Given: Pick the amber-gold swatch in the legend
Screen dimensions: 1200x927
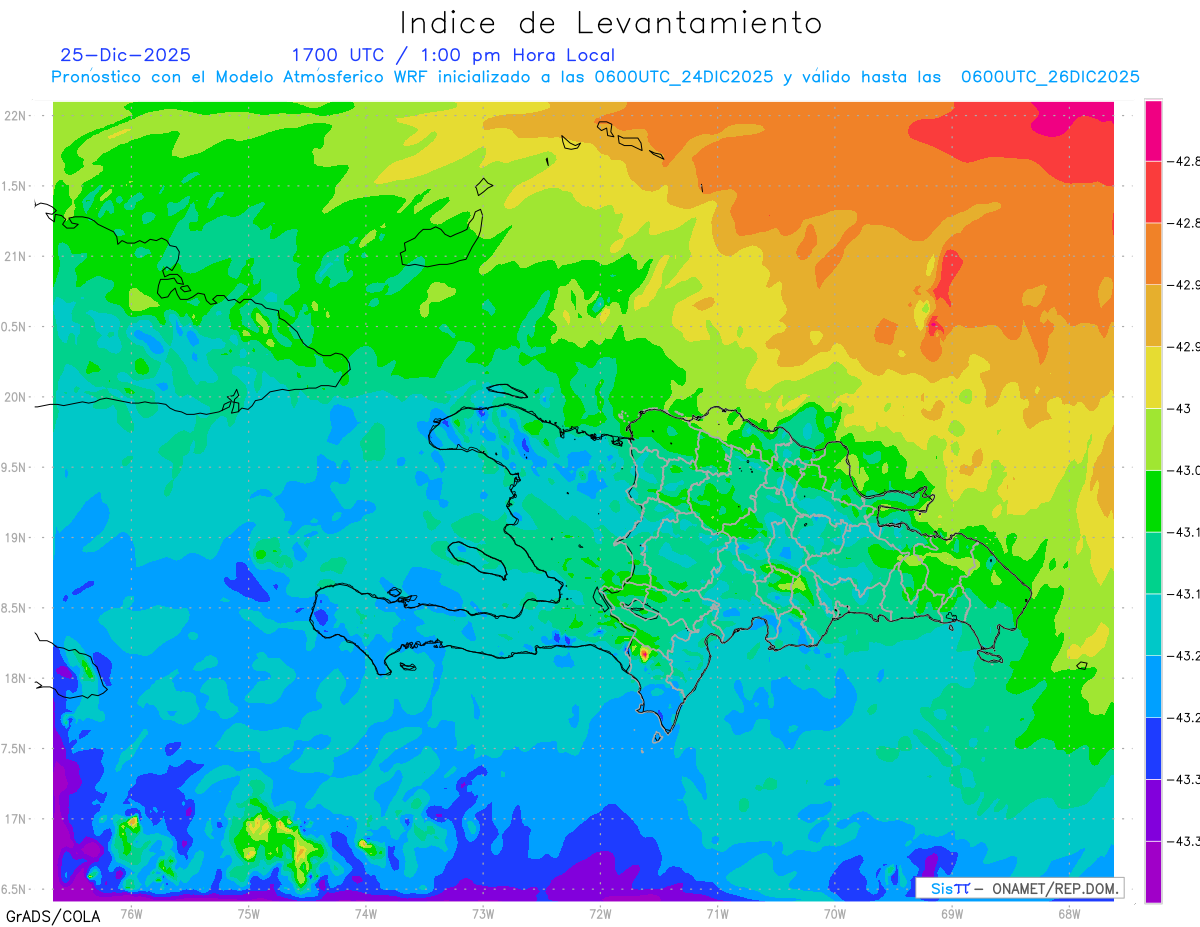Looking at the screenshot, I should coord(1154,316).
